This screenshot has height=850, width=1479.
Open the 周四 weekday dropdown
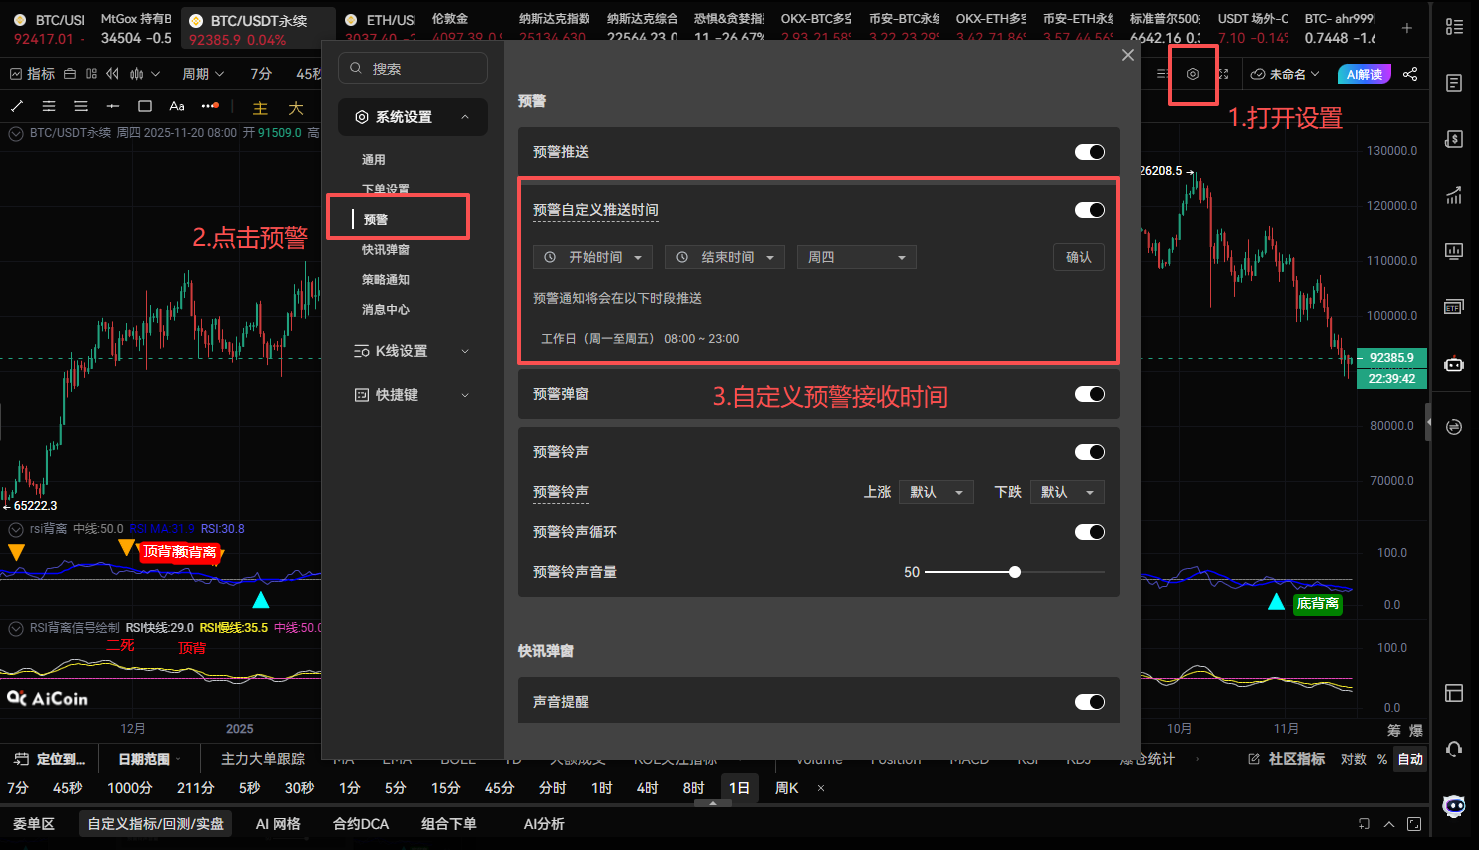[x=856, y=257]
